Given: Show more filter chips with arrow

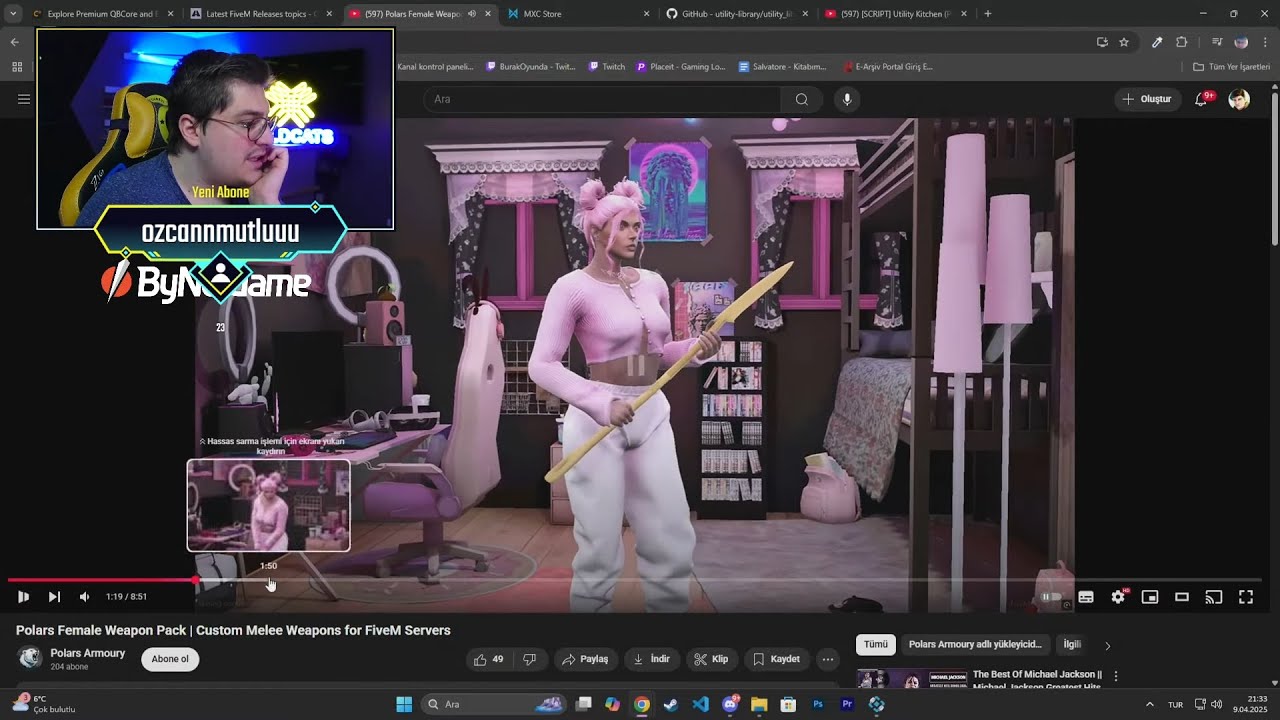Looking at the screenshot, I should pyautogui.click(x=1107, y=646).
